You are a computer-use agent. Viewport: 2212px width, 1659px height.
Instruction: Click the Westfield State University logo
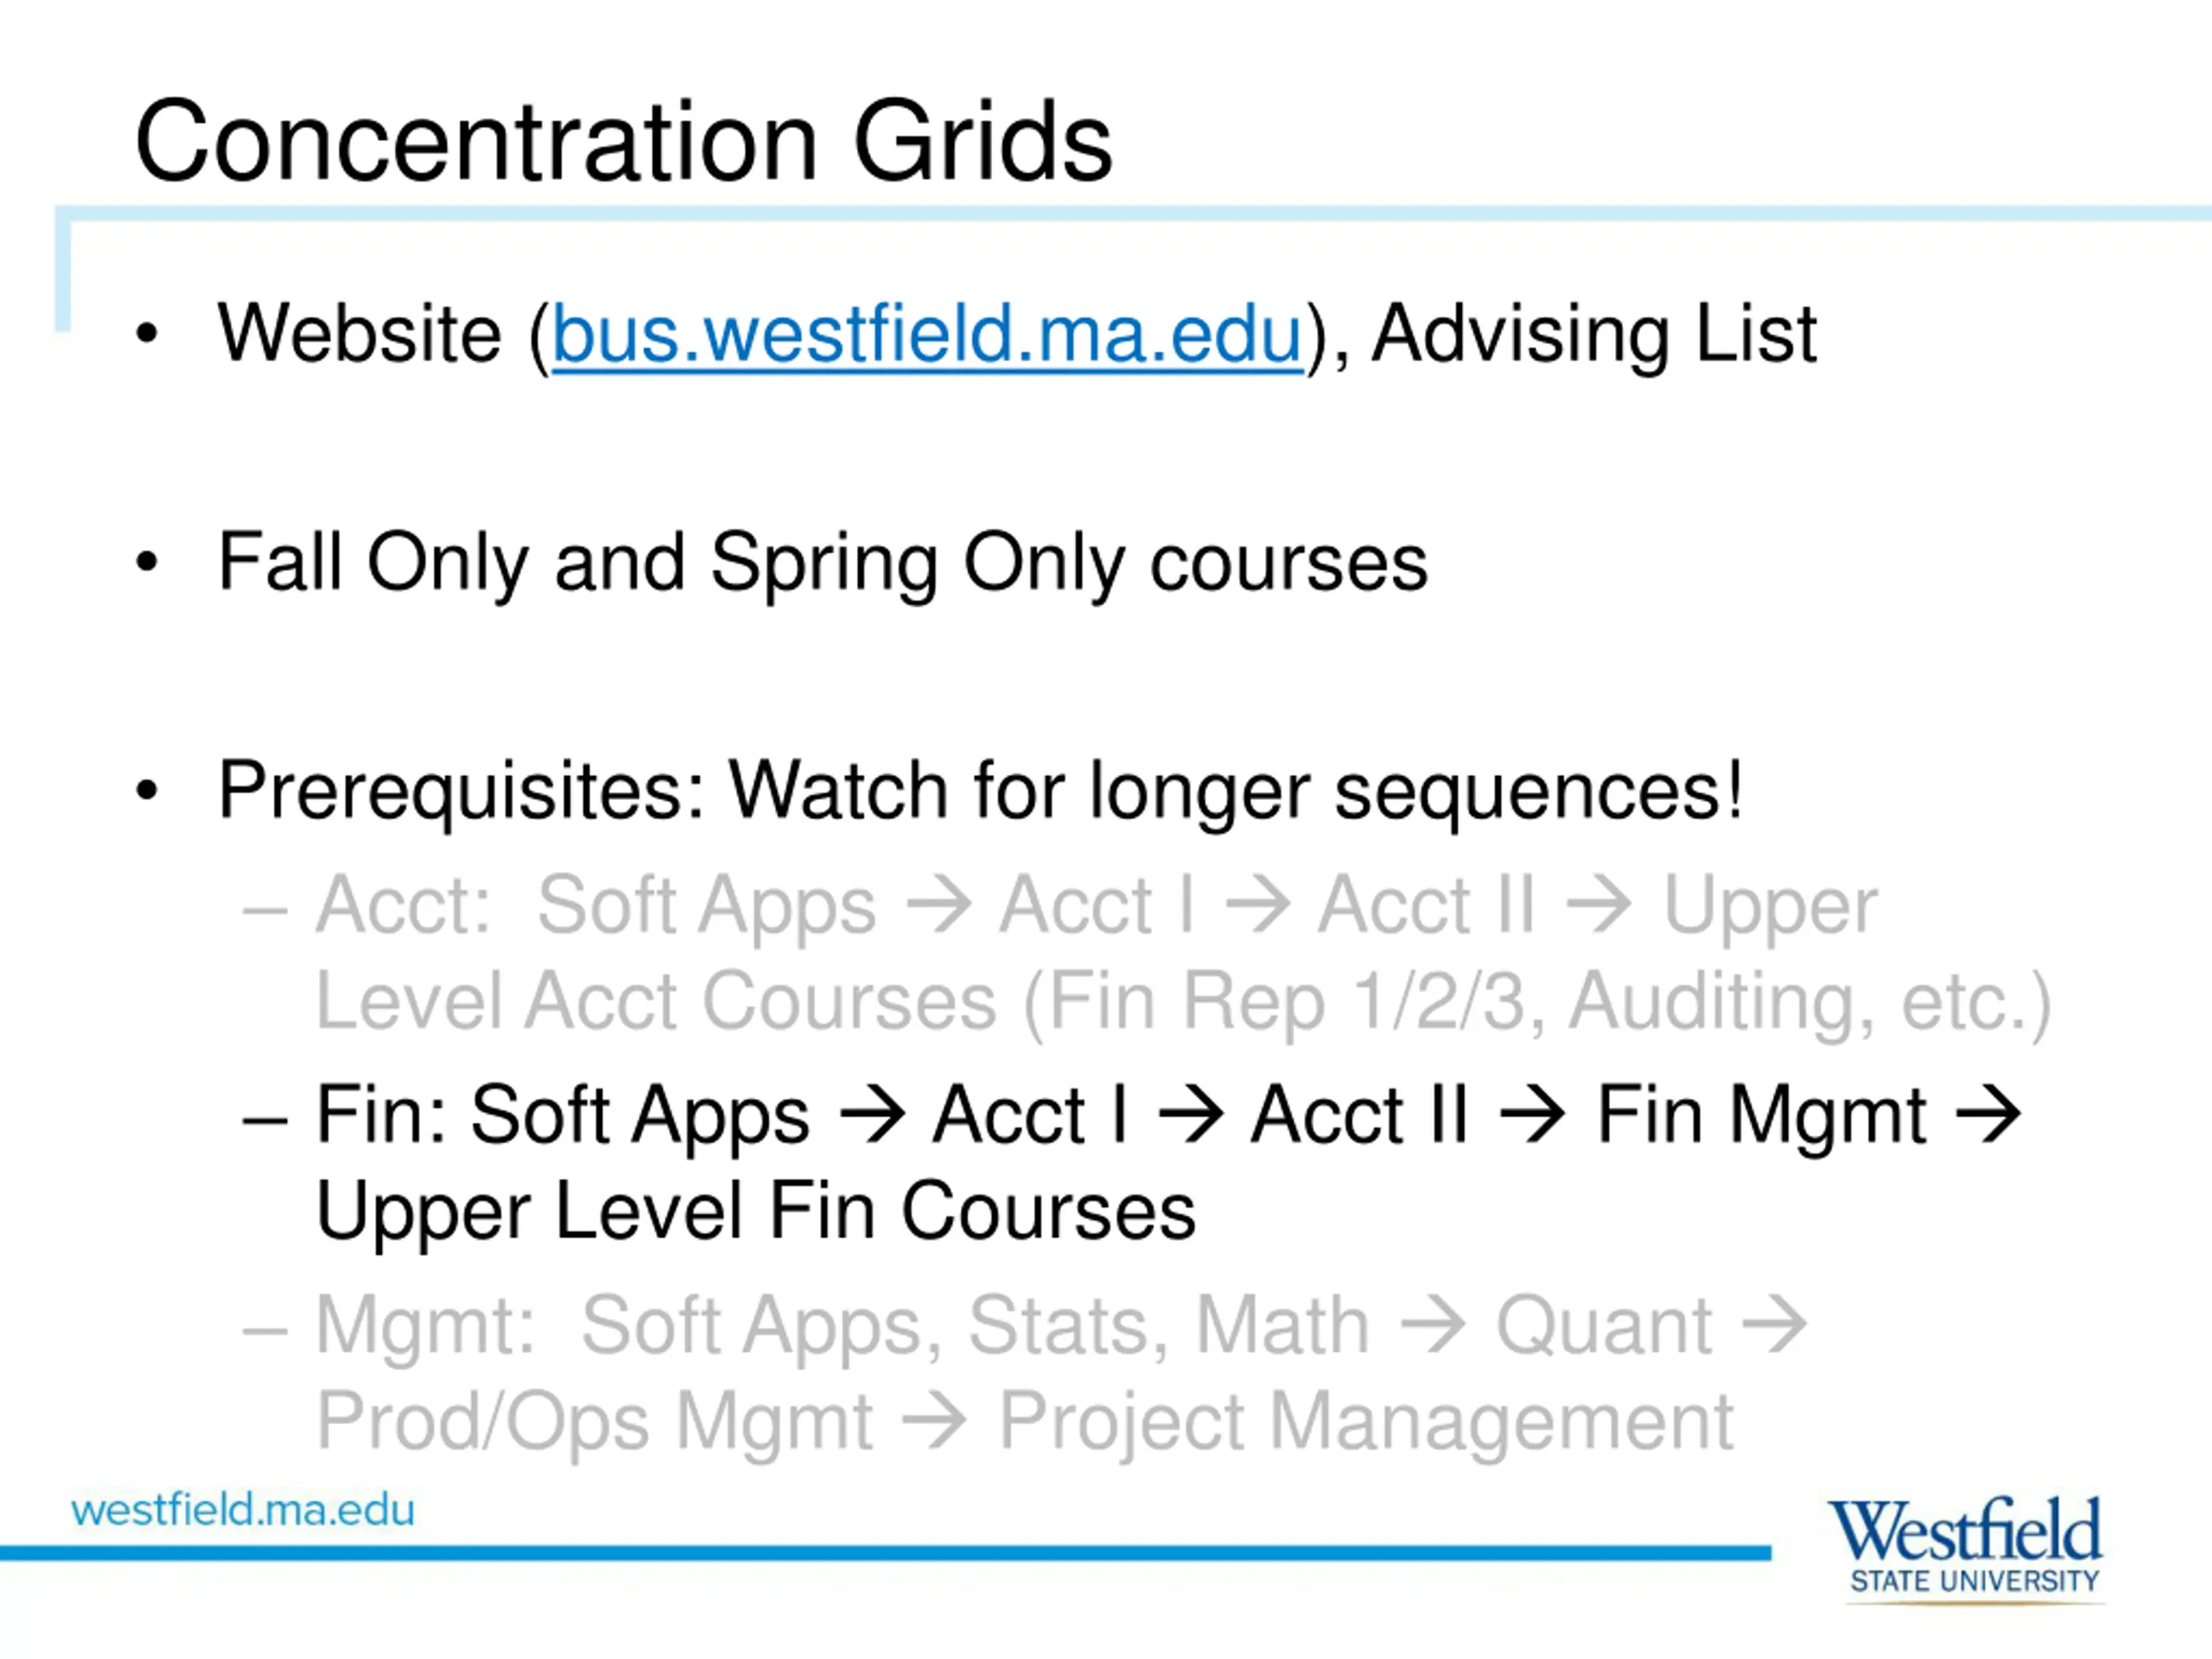click(x=1965, y=1549)
